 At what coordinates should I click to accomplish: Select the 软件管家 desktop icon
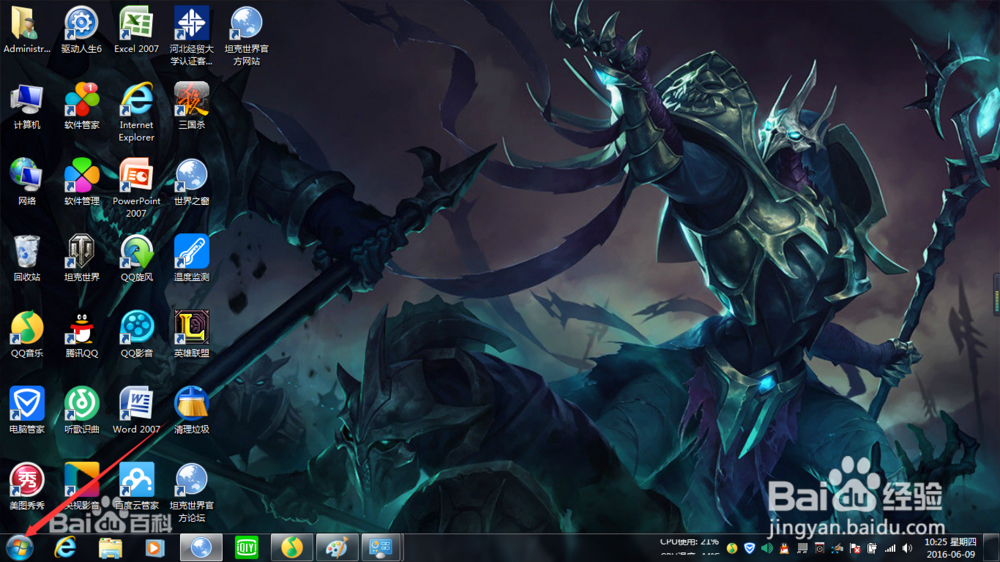pyautogui.click(x=82, y=106)
